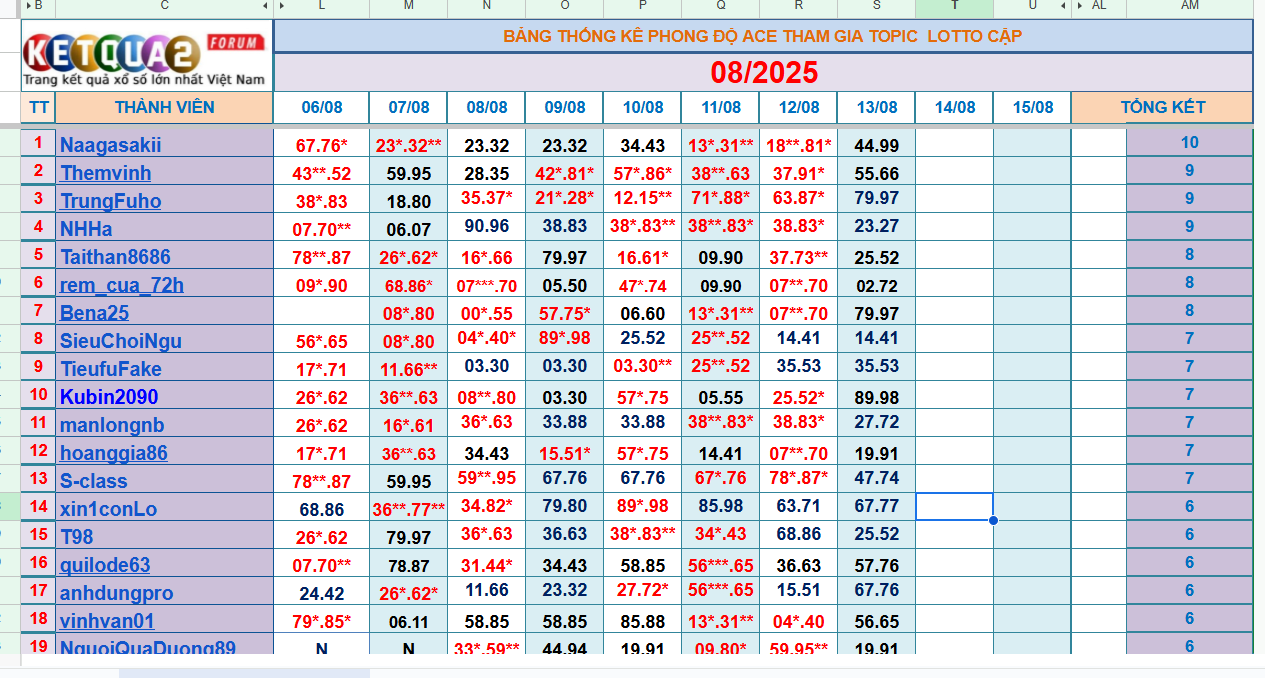
Task: Select the TT header cell
Action: [38, 107]
